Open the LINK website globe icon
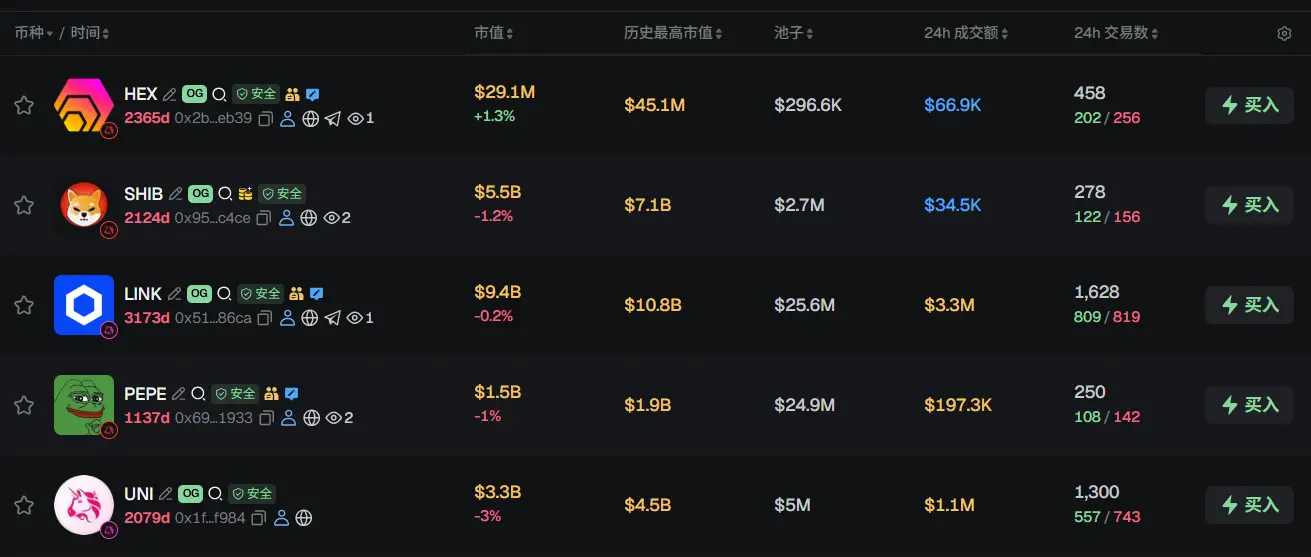This screenshot has height=557, width=1311. [310, 318]
